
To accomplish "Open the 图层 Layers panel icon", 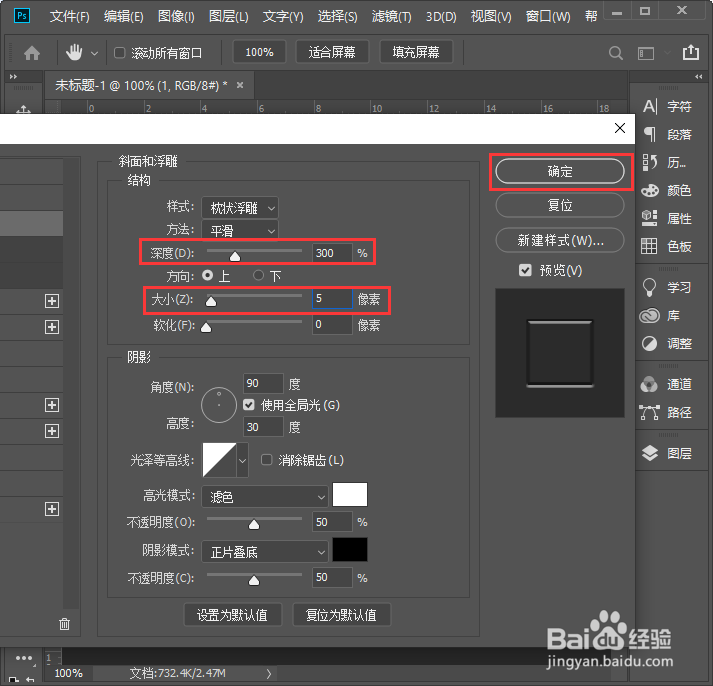I will tap(650, 453).
